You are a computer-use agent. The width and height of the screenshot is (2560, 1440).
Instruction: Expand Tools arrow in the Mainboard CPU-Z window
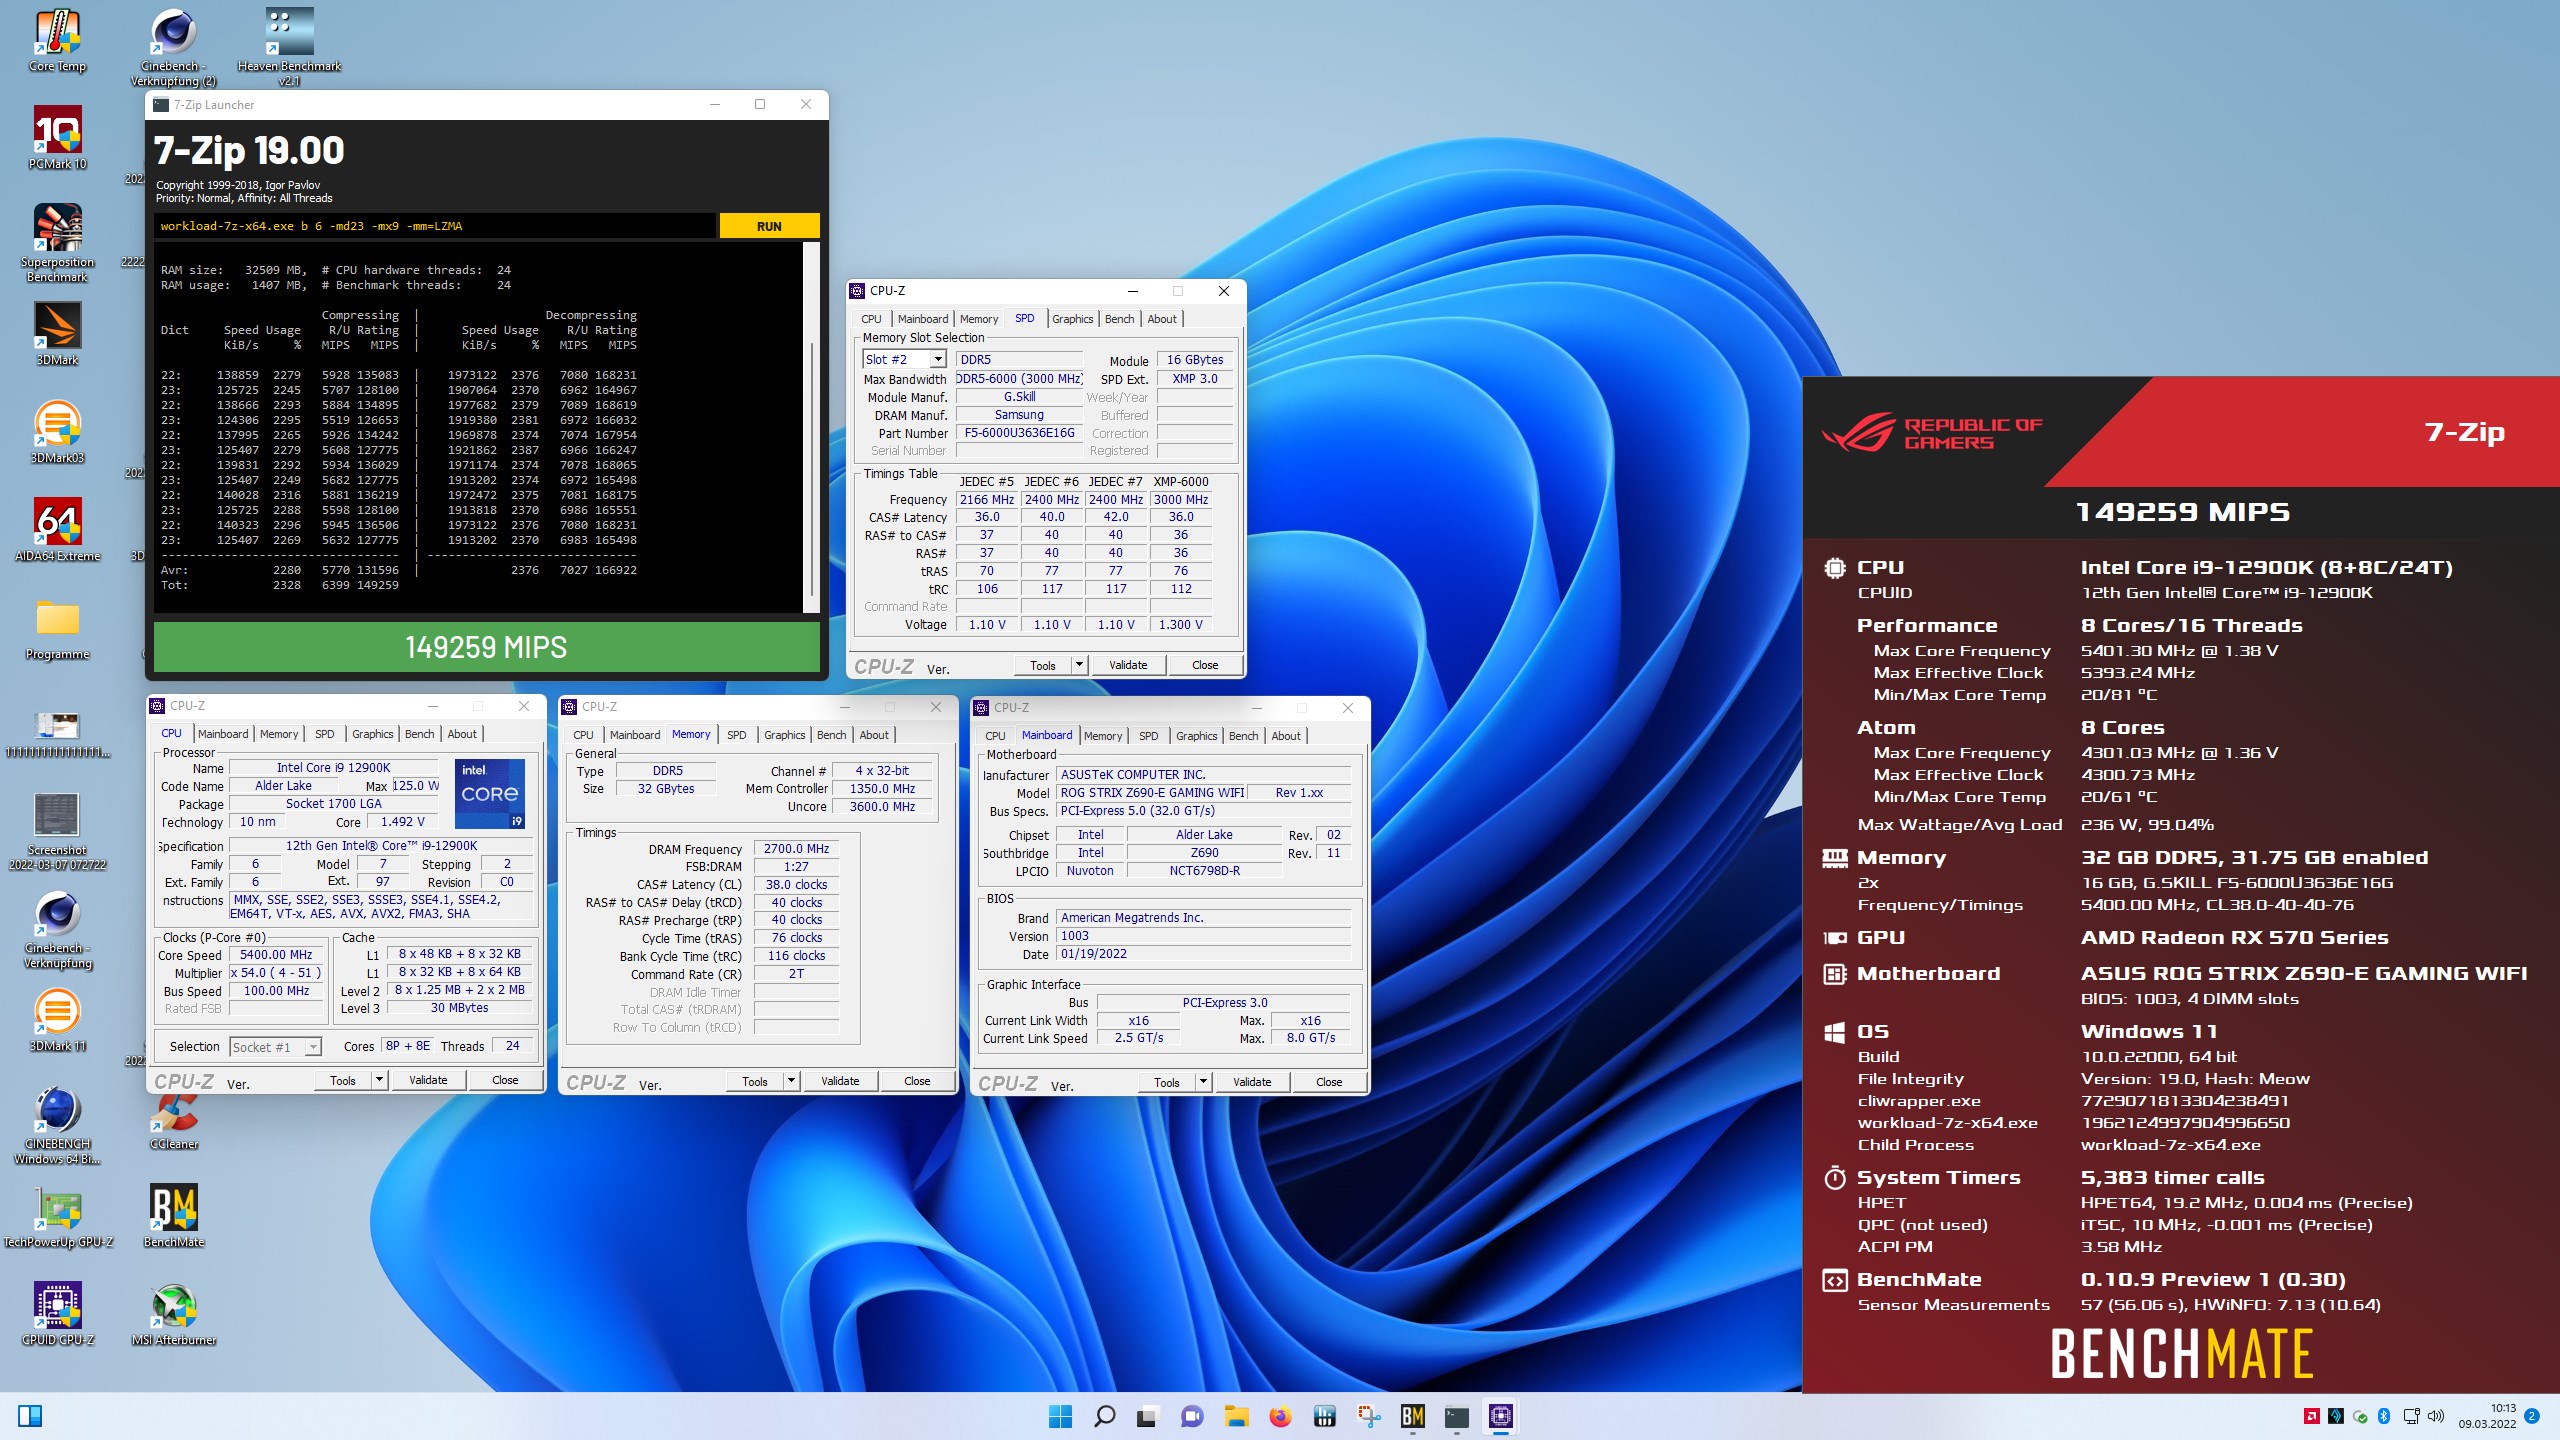1203,1082
